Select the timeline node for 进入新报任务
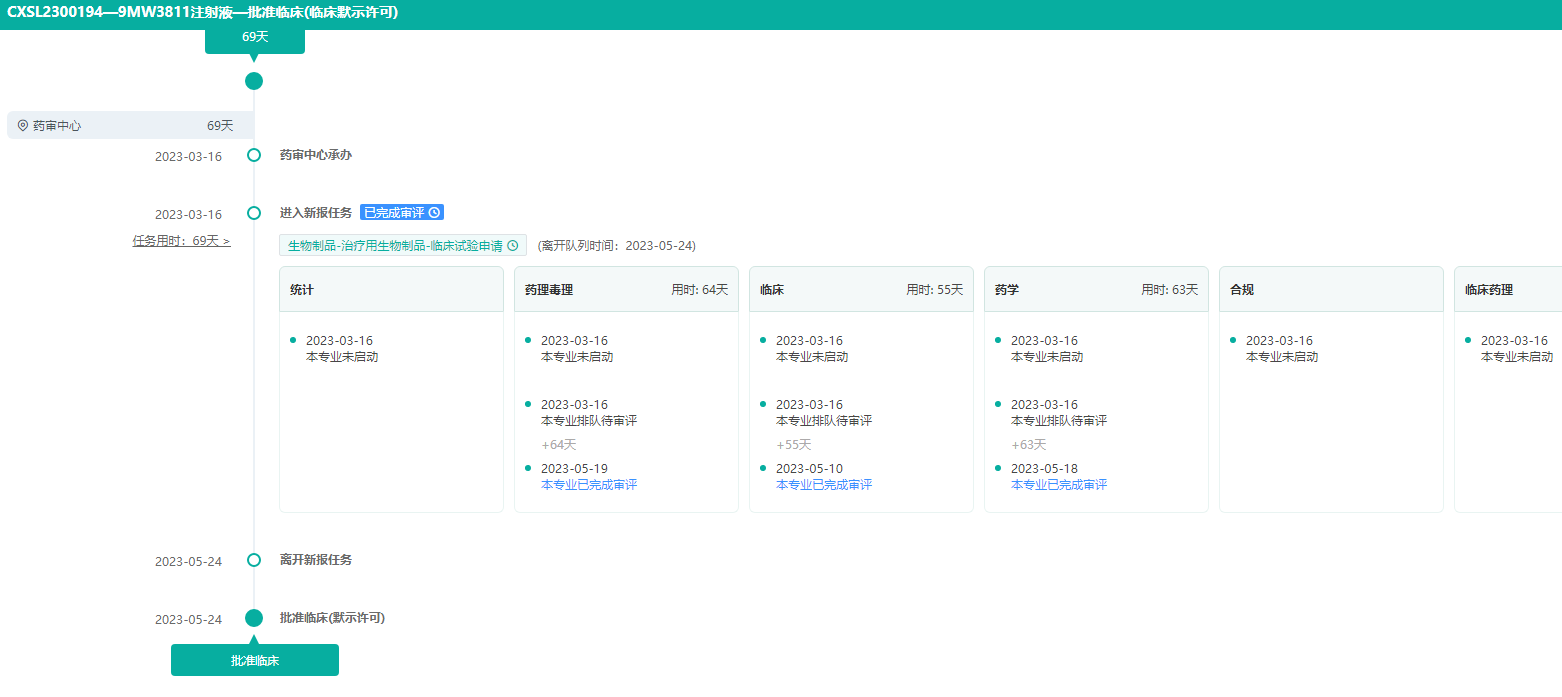The height and width of the screenshot is (697, 1562). point(254,213)
